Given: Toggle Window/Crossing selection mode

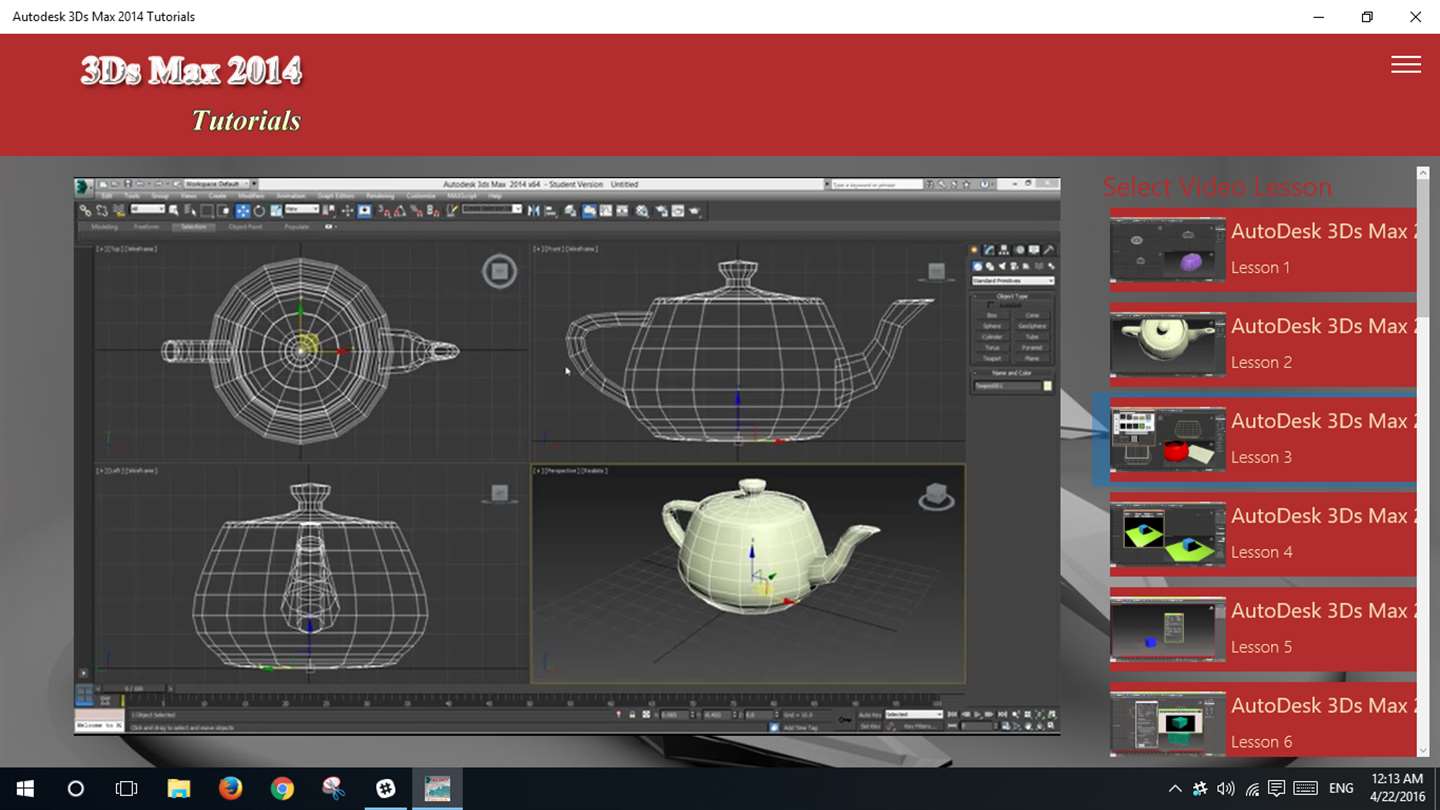Looking at the screenshot, I should [223, 211].
